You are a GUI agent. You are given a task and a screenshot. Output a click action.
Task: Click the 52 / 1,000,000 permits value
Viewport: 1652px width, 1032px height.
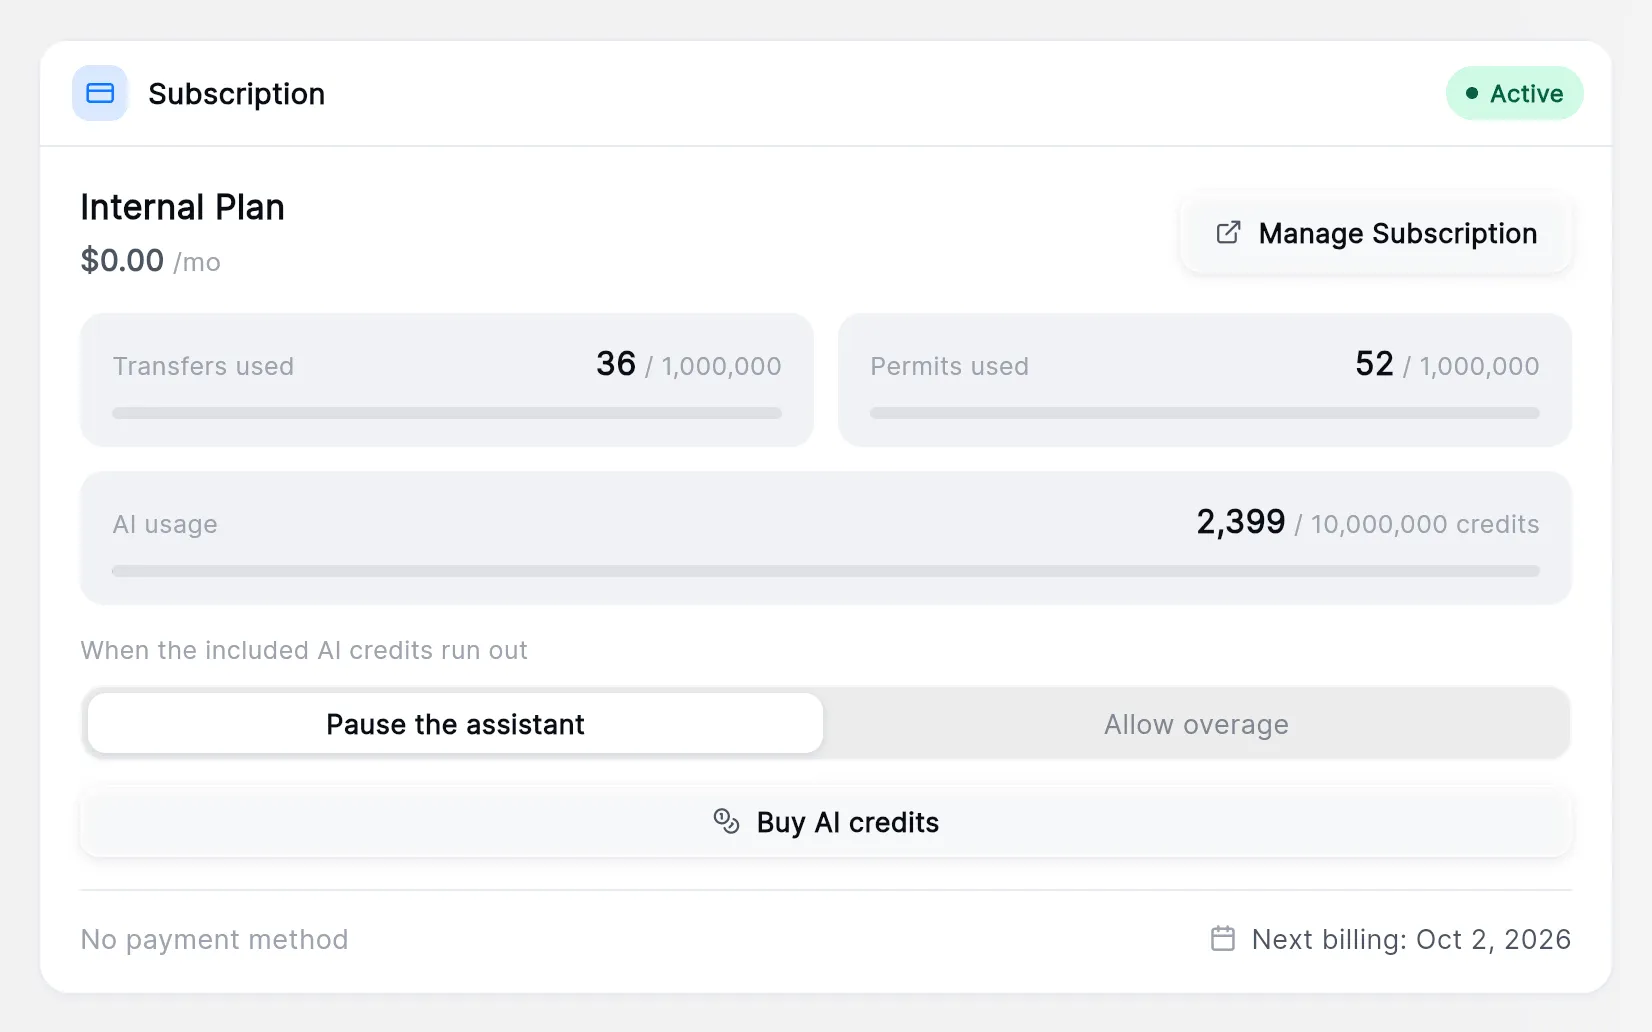1447,364
